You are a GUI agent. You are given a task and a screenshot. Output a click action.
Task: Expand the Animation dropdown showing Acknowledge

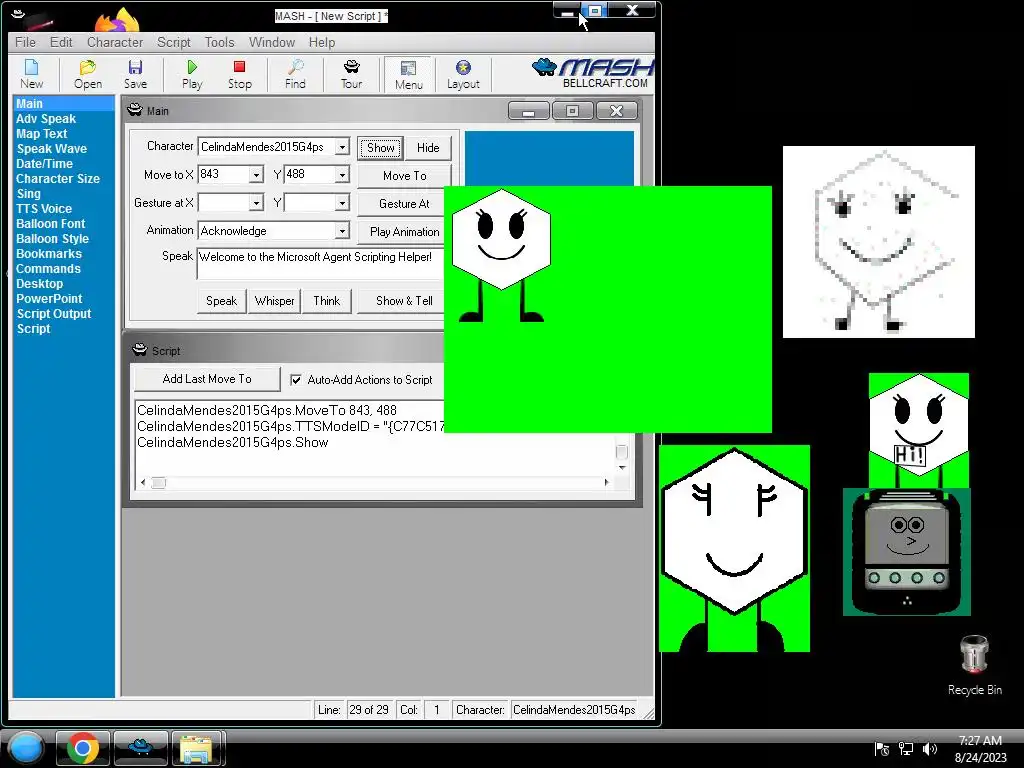(342, 231)
